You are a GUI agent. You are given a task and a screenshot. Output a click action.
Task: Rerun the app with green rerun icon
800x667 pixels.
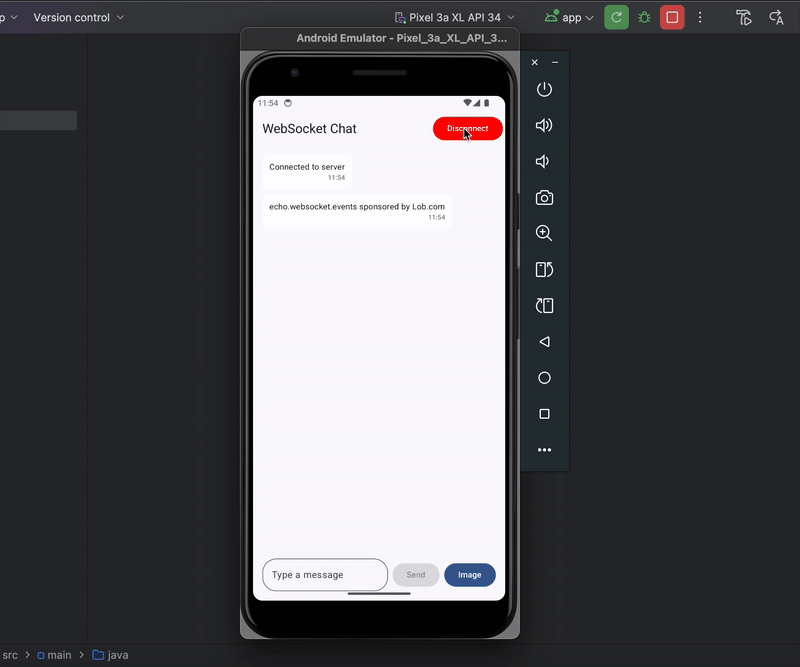tap(616, 17)
